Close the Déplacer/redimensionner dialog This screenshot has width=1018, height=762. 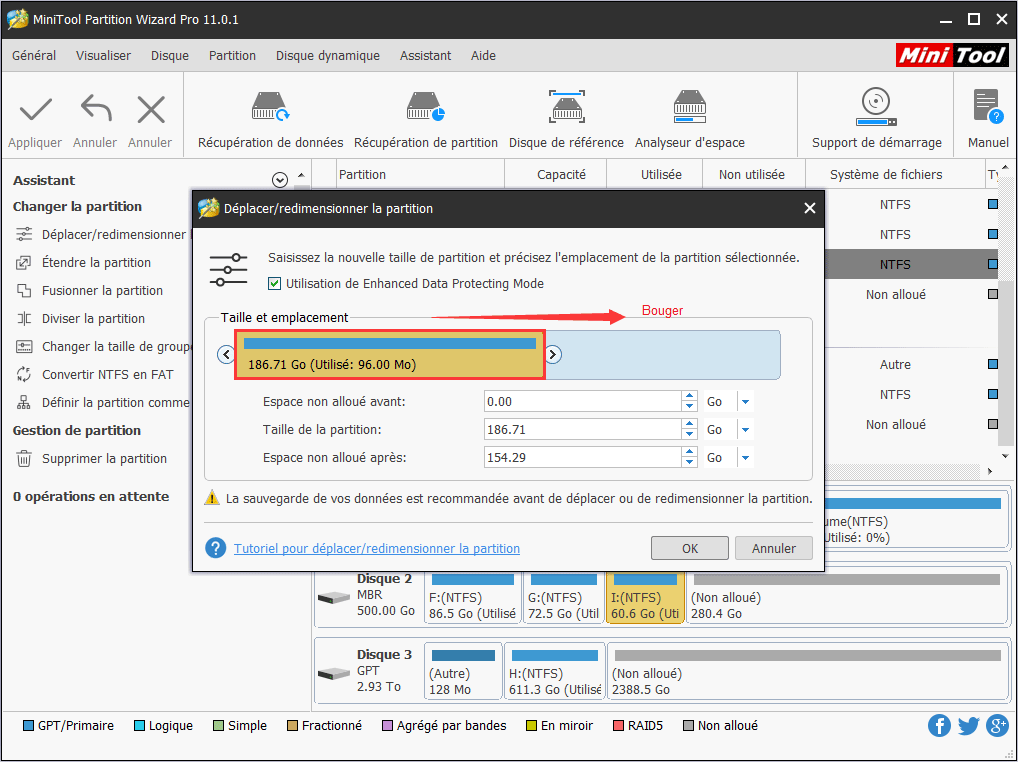tap(810, 208)
